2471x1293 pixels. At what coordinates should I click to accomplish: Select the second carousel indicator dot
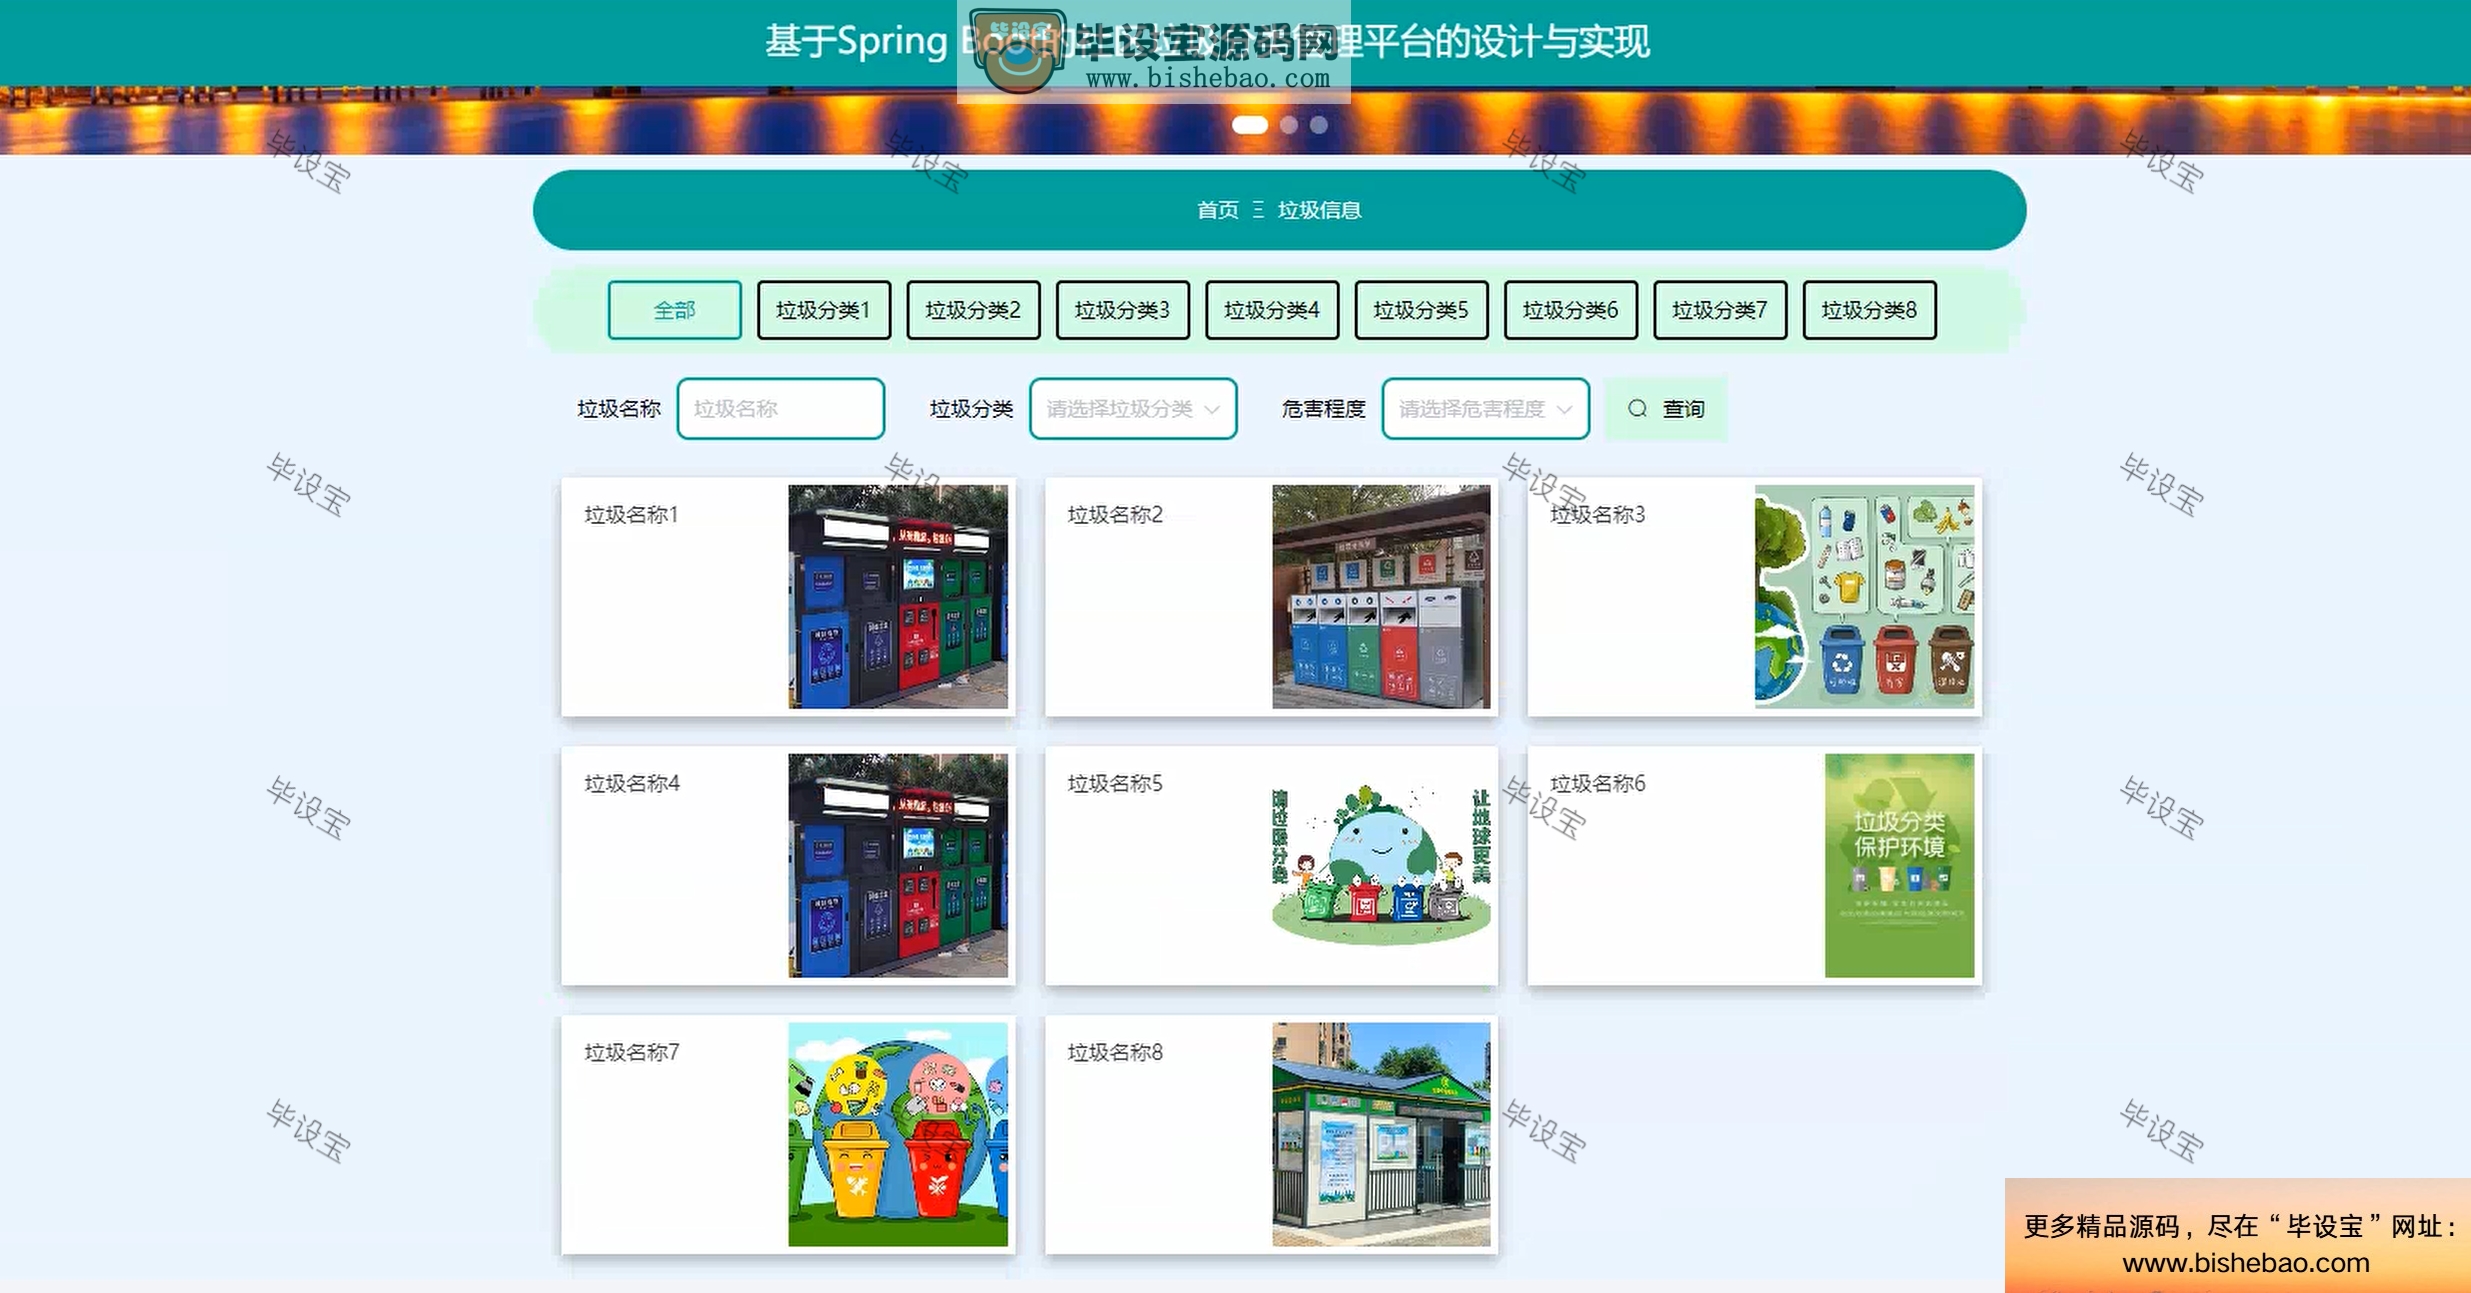pos(1289,125)
